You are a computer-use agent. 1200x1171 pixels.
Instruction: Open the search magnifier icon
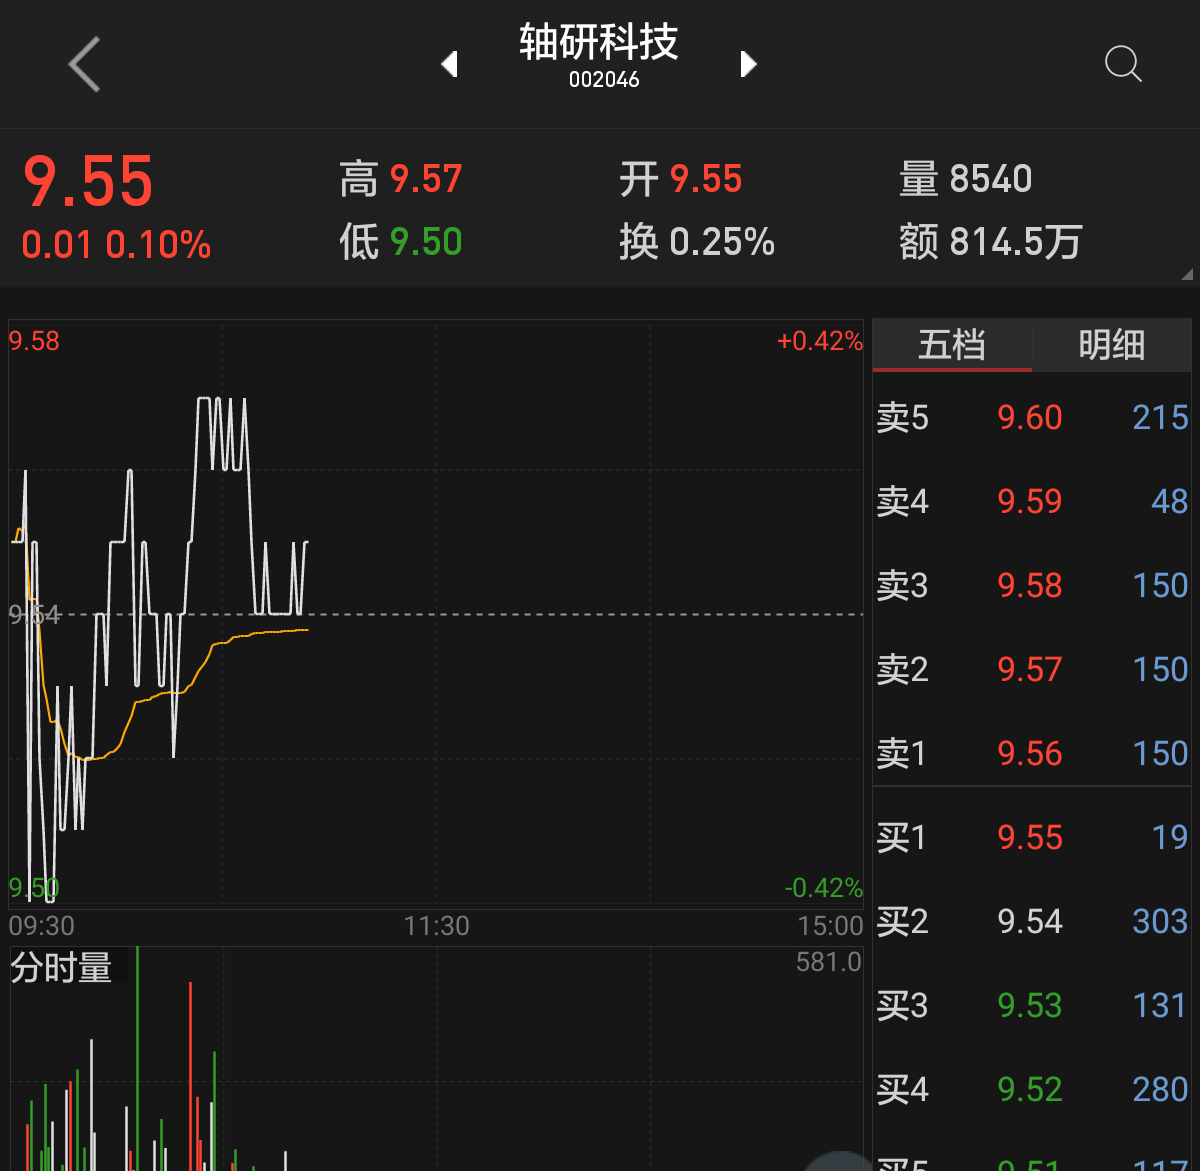(1123, 64)
